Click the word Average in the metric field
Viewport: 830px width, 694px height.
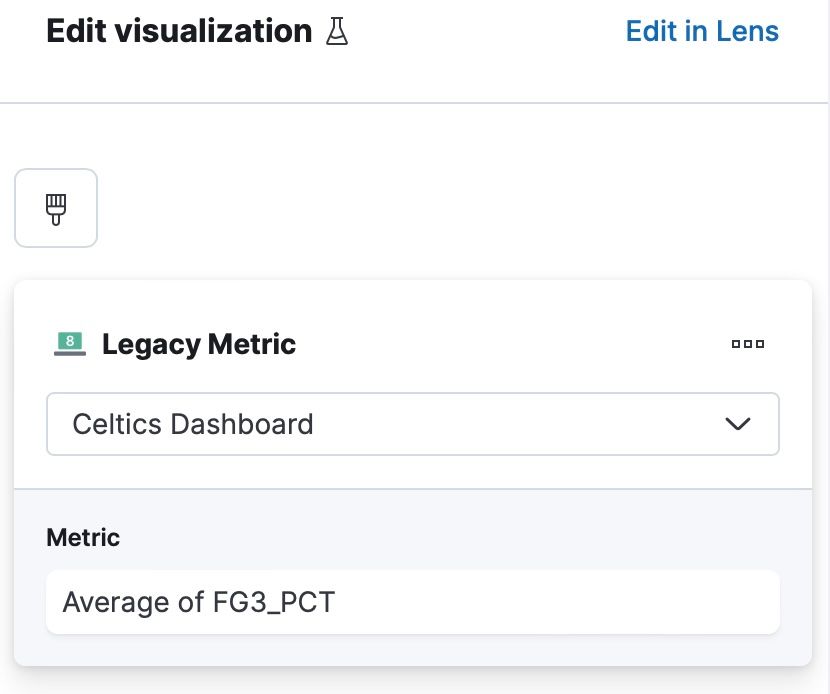104,602
